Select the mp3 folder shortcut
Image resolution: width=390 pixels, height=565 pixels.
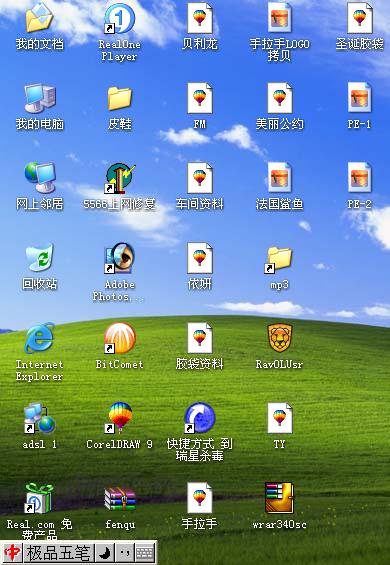pos(279,259)
